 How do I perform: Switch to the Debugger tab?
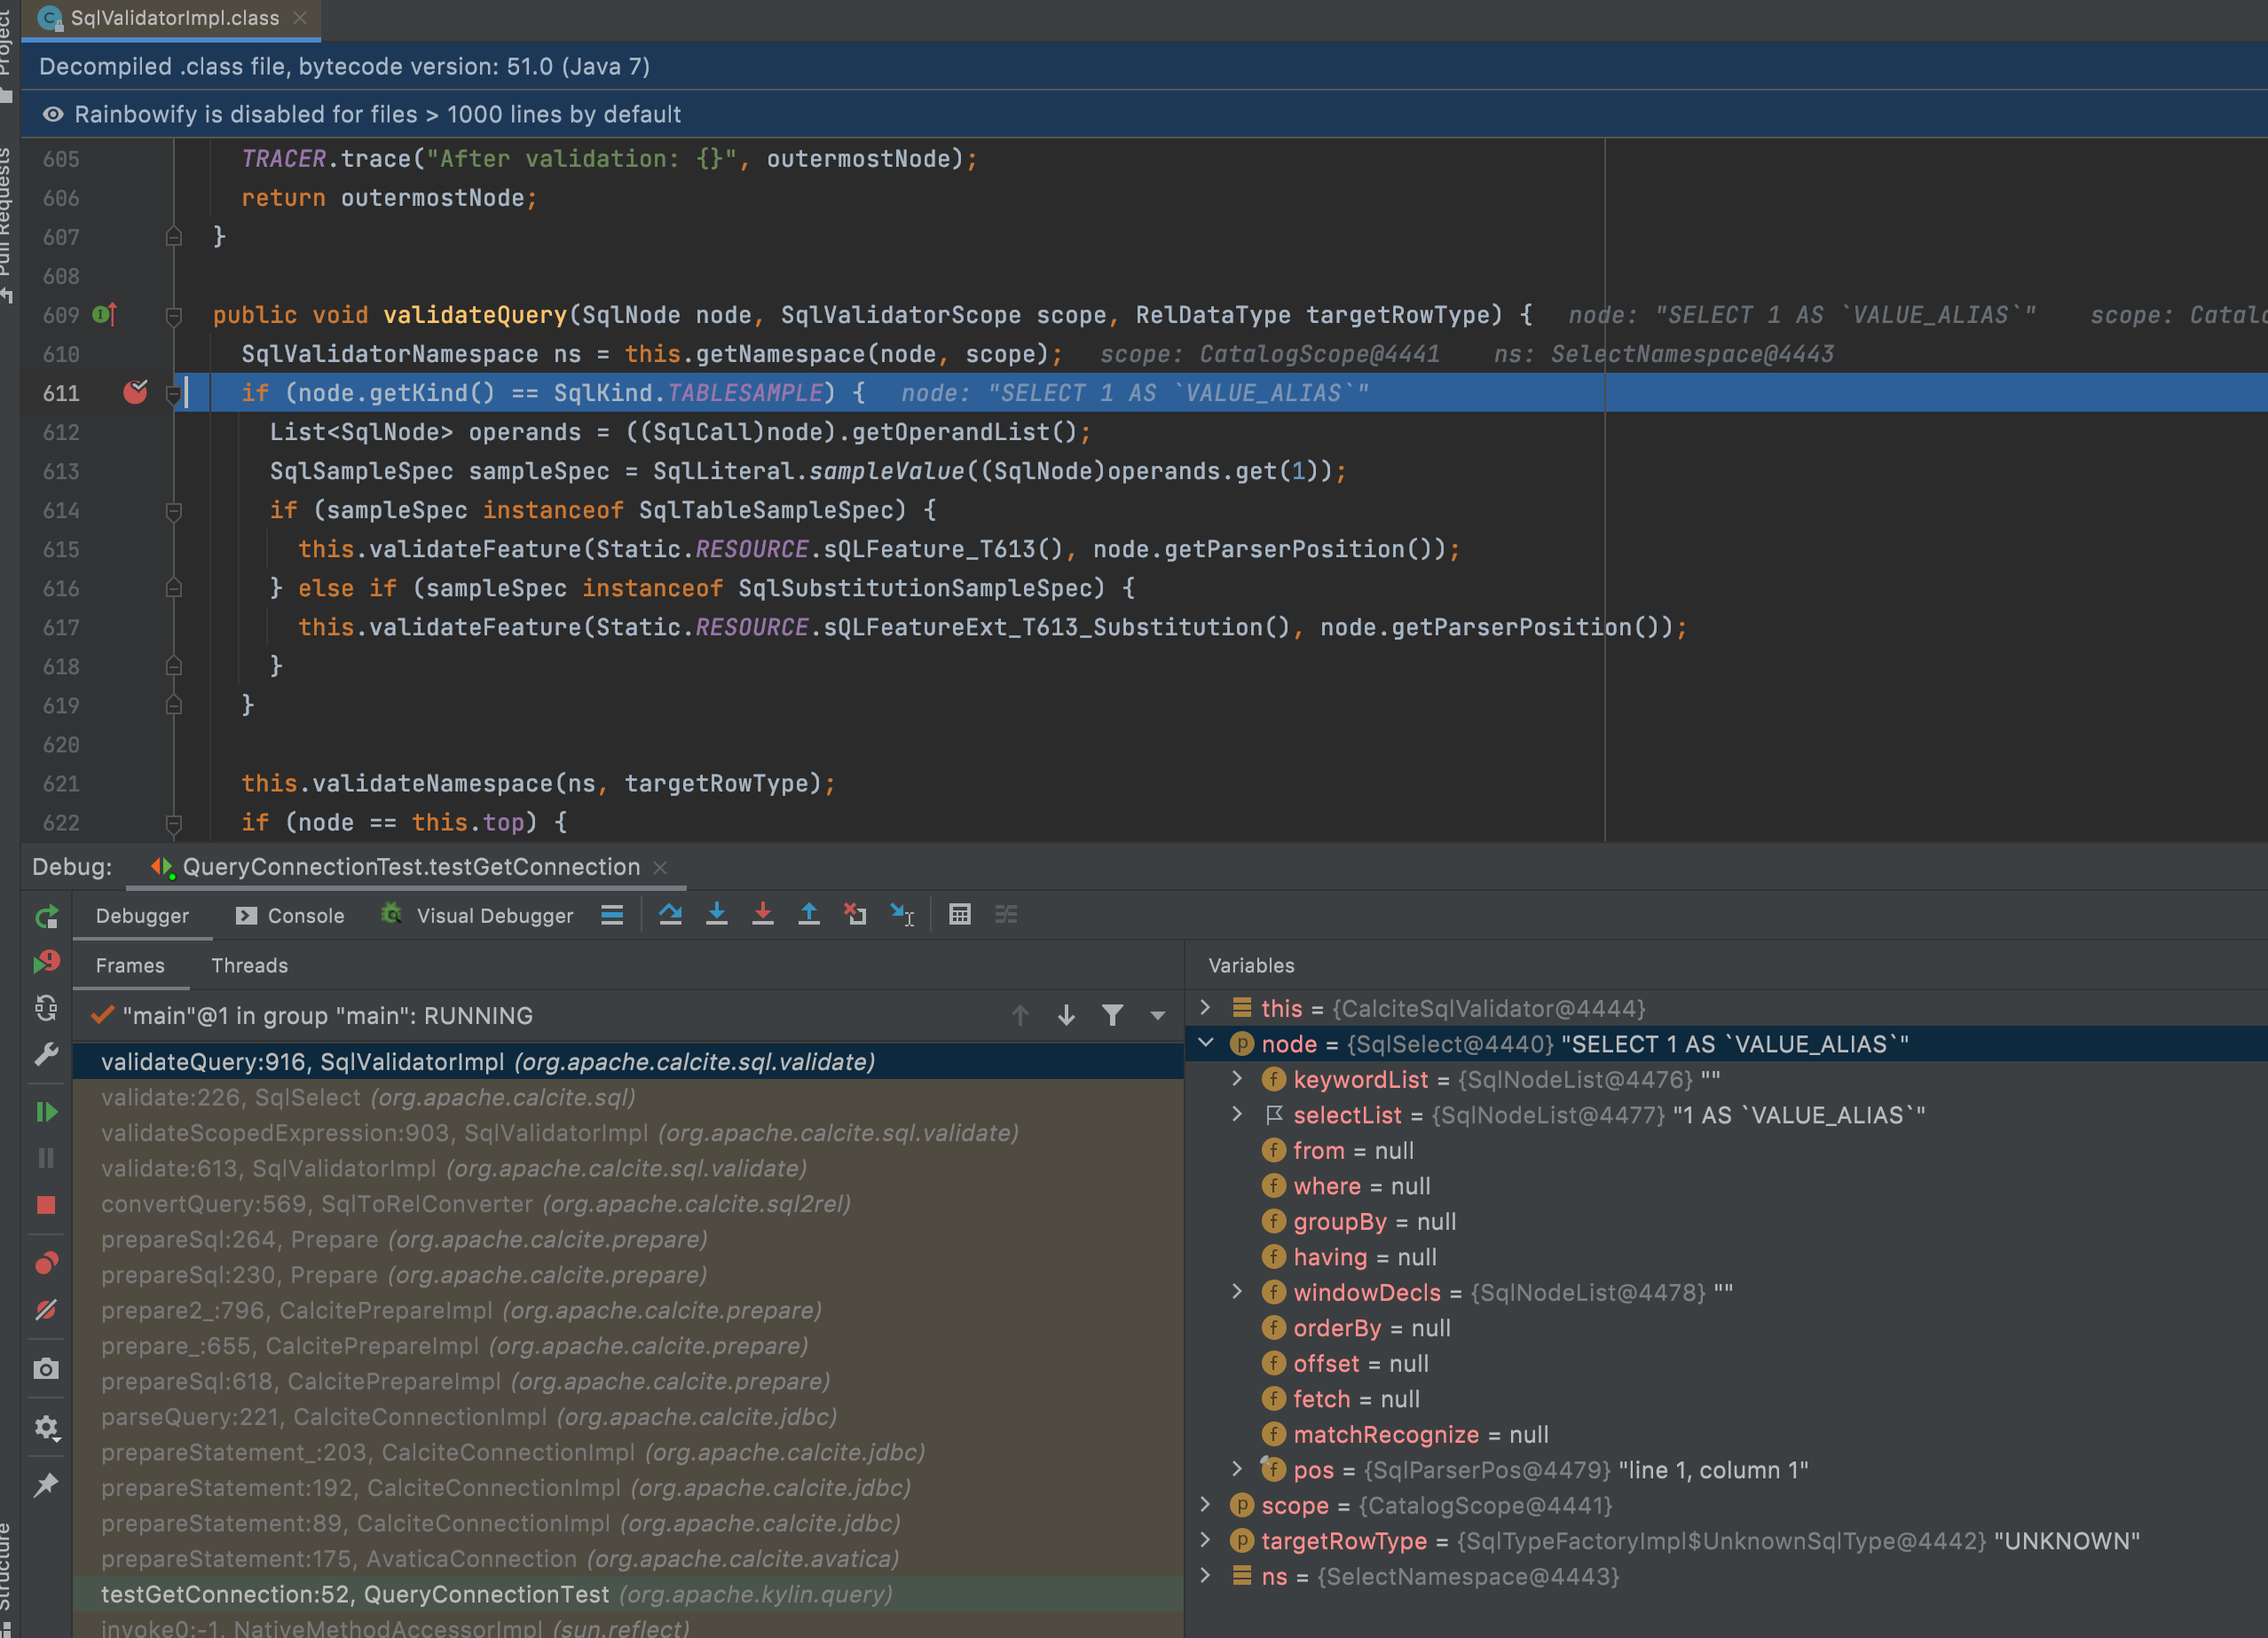pyautogui.click(x=142, y=916)
